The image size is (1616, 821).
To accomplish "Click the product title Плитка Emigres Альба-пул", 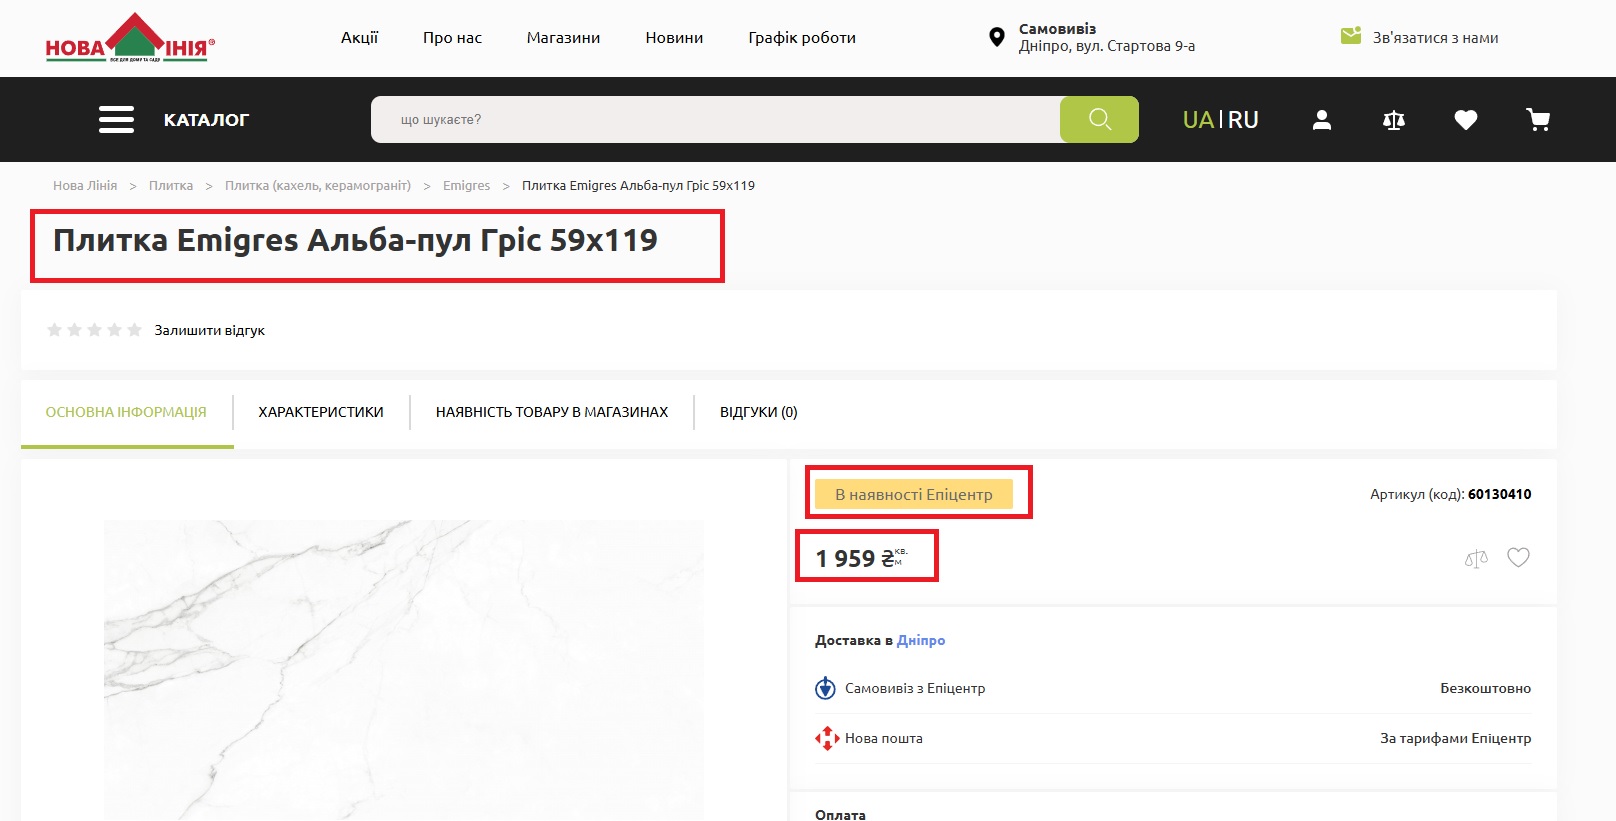I will tap(355, 240).
